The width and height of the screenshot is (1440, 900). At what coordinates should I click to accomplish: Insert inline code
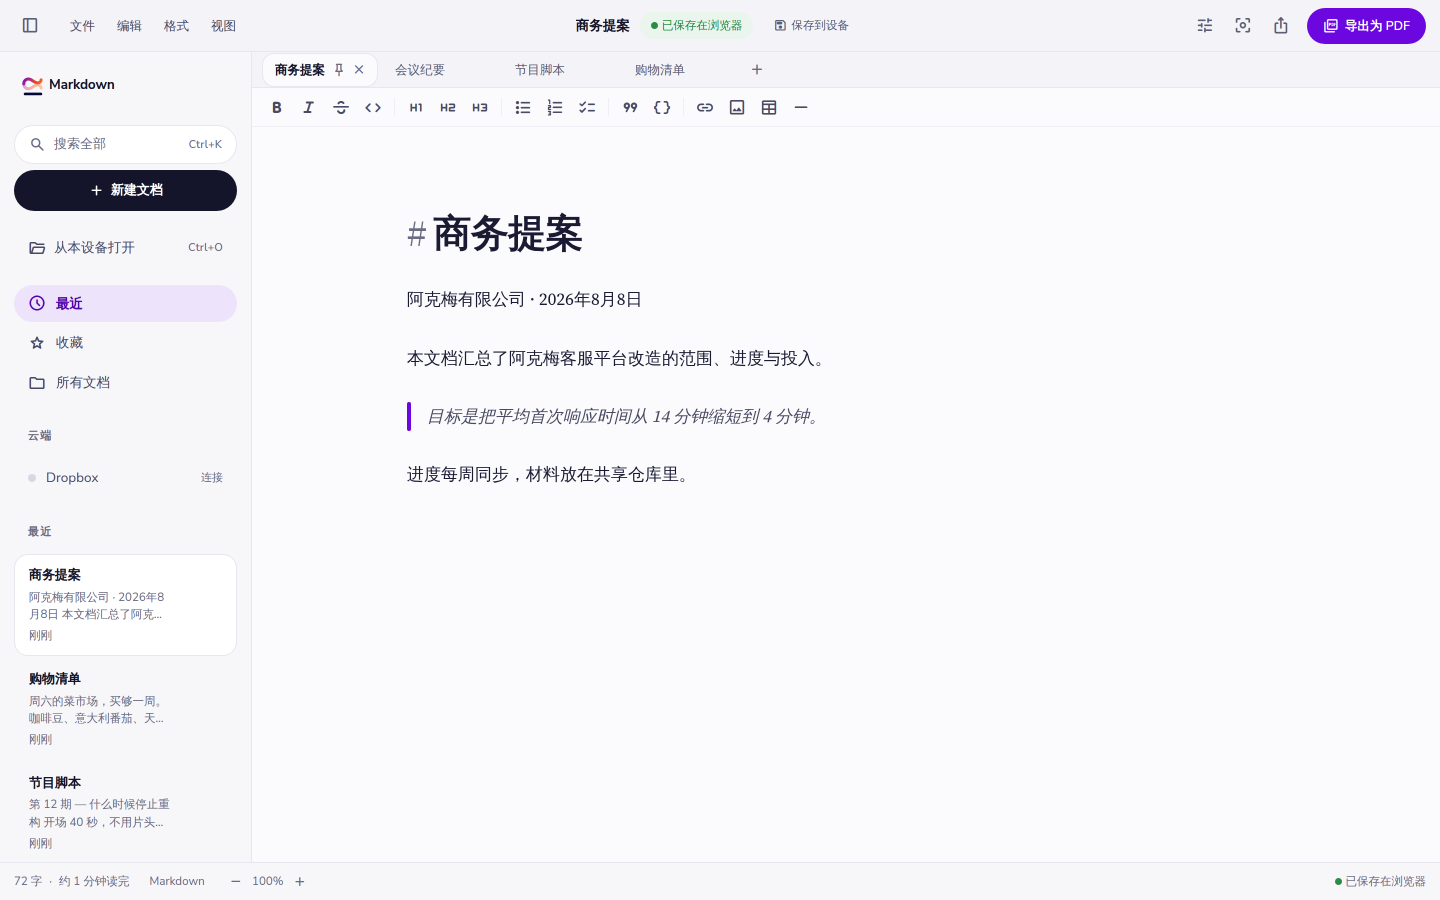373,108
